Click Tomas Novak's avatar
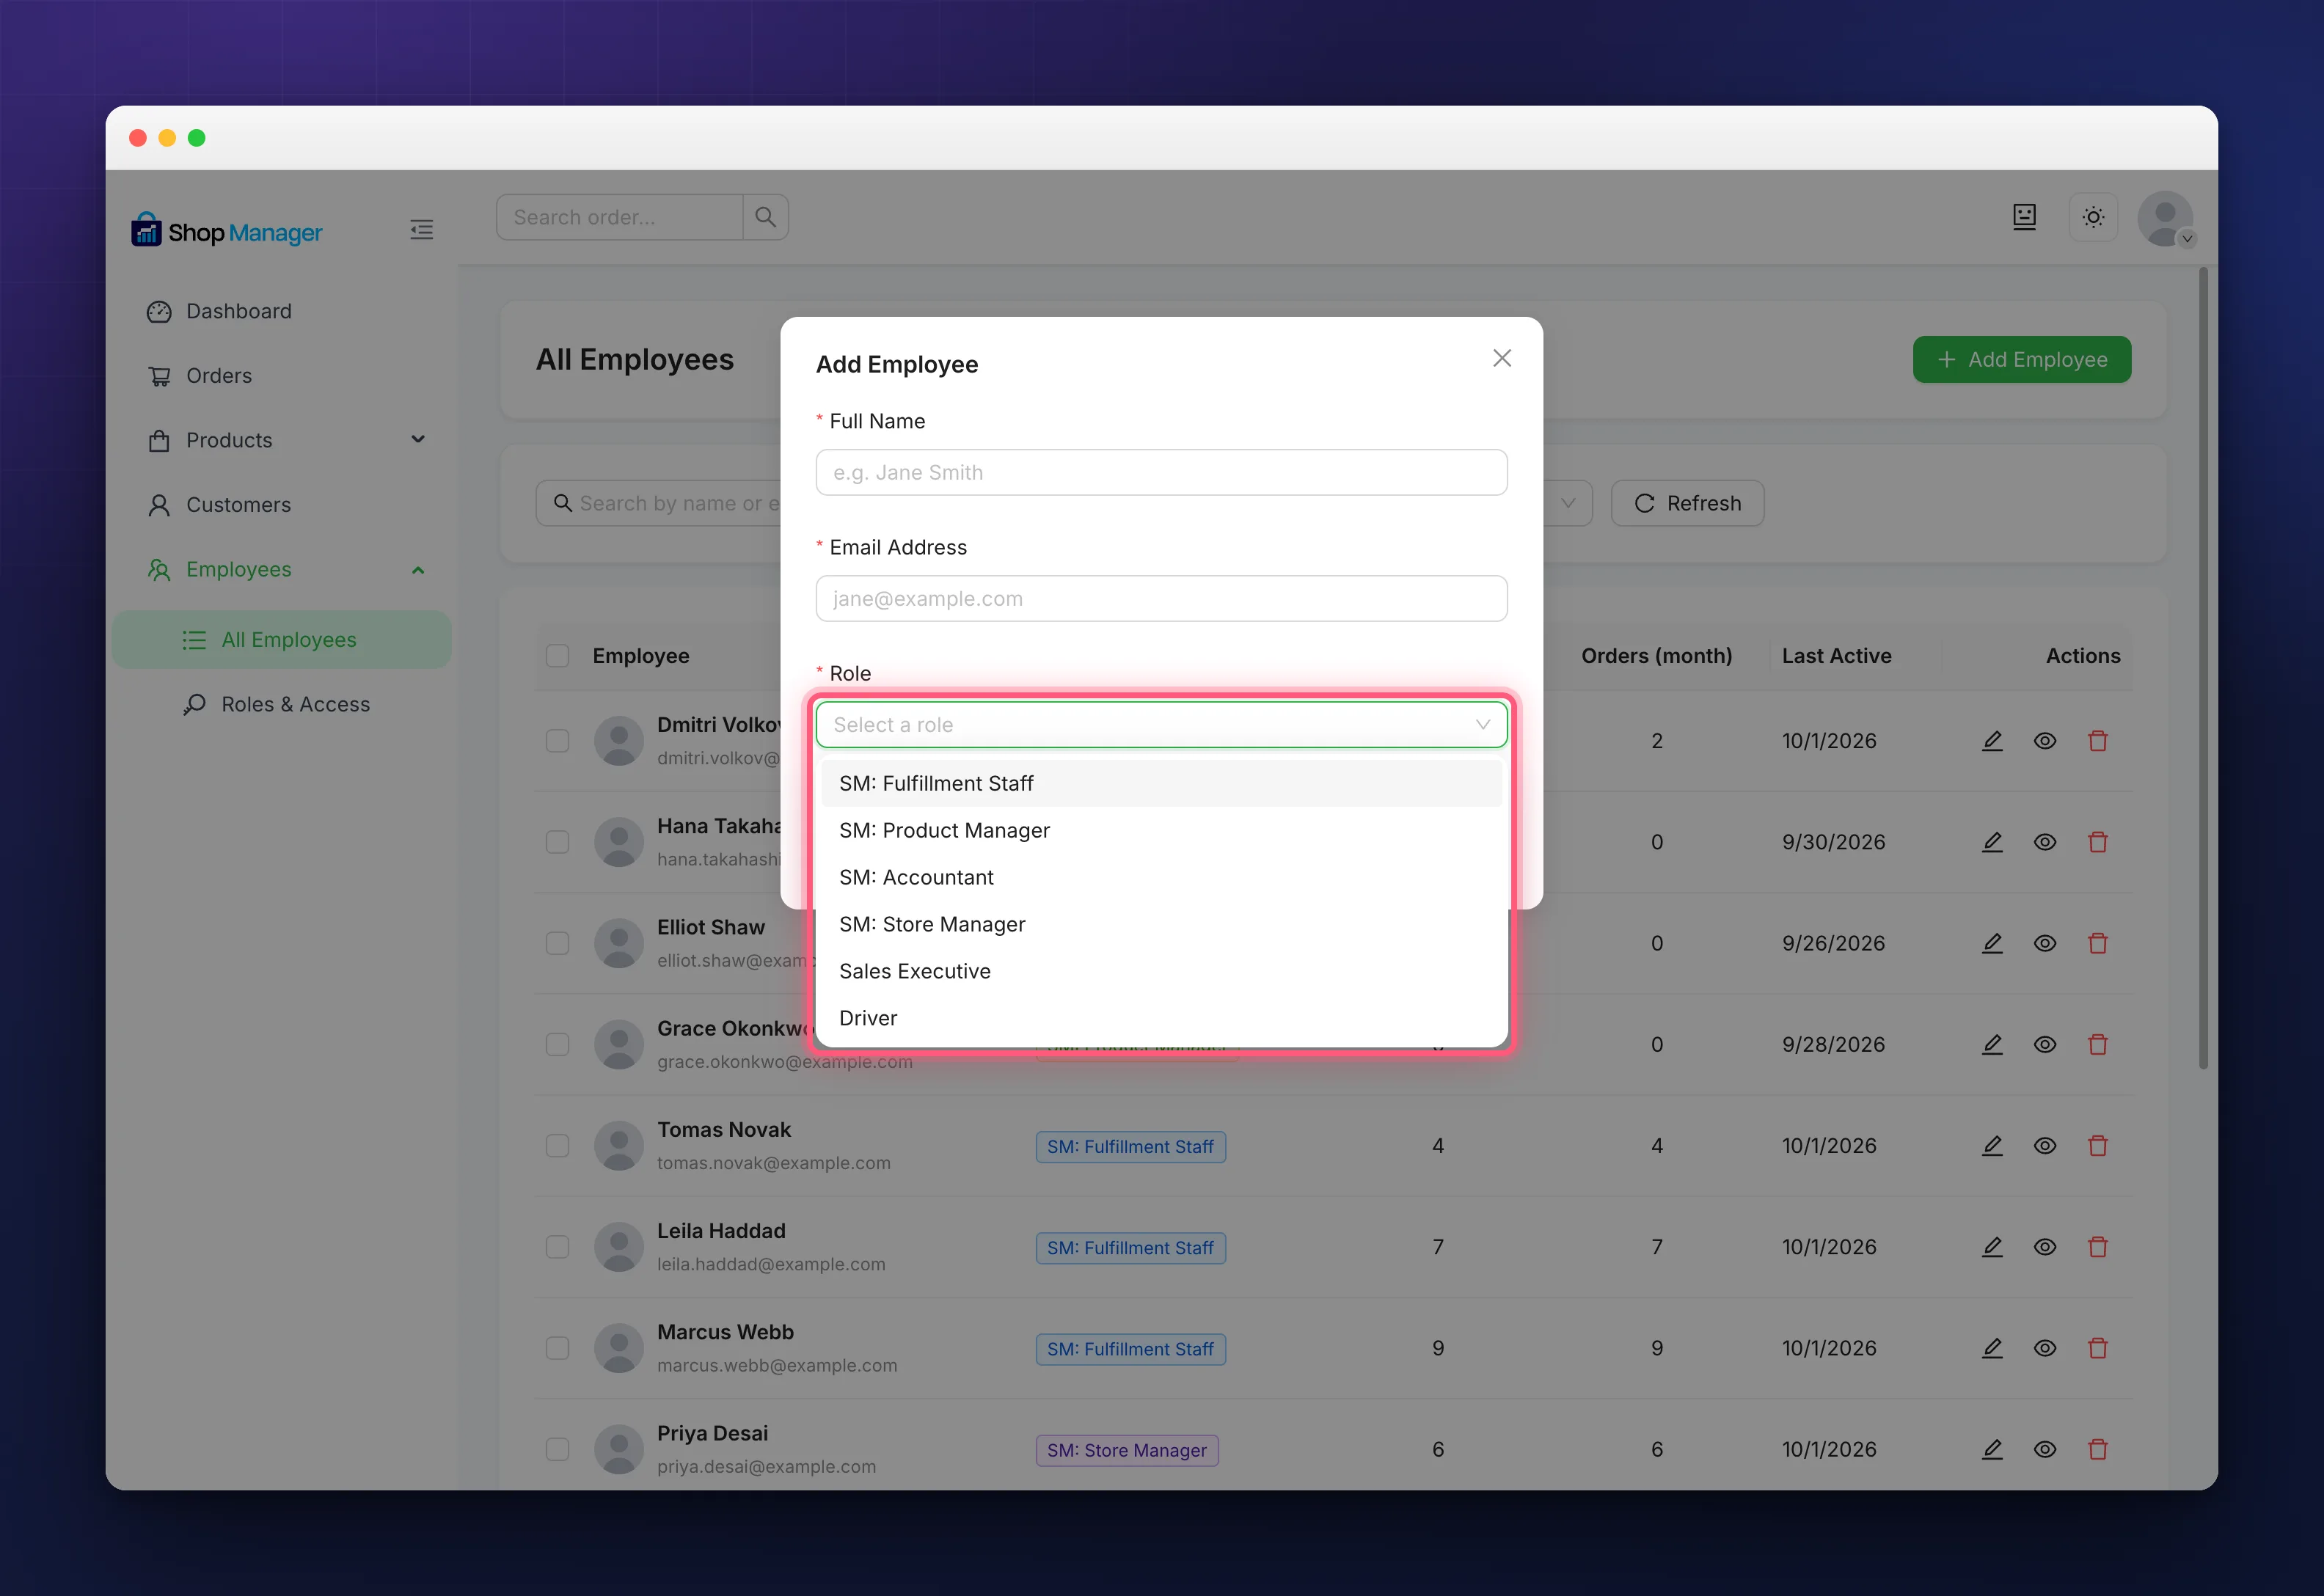 (619, 1146)
